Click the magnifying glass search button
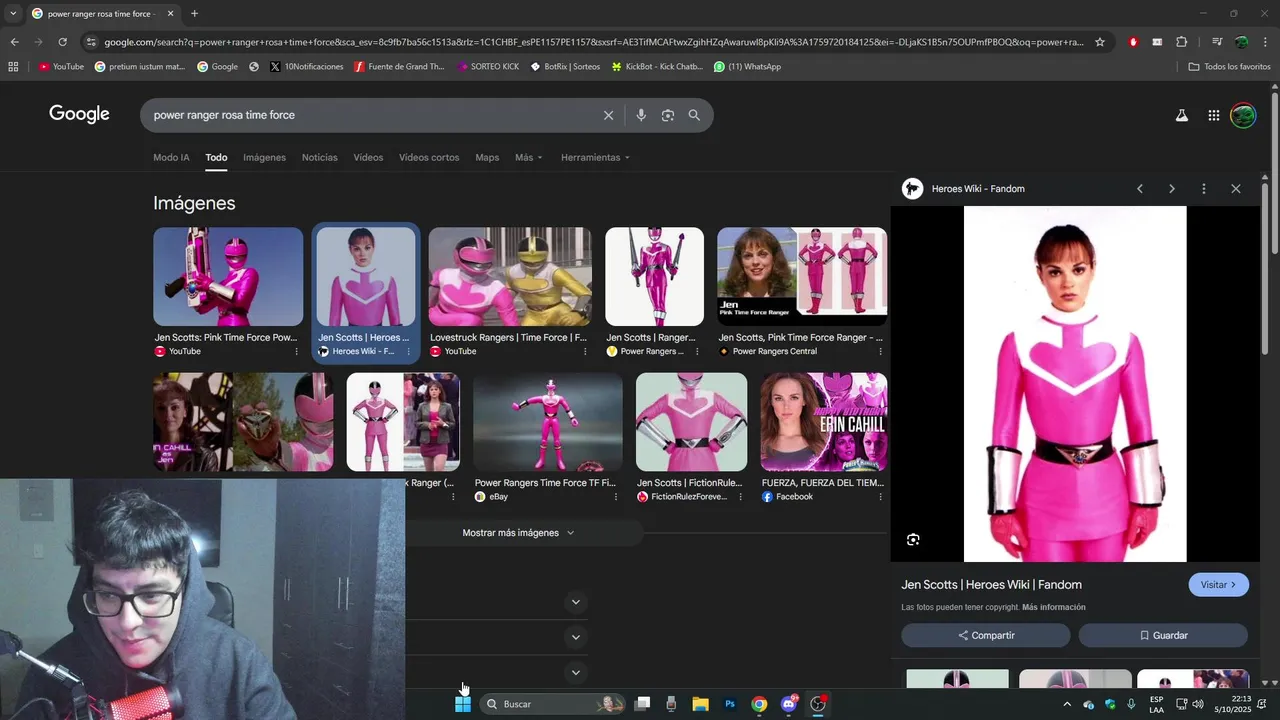 pyautogui.click(x=694, y=115)
